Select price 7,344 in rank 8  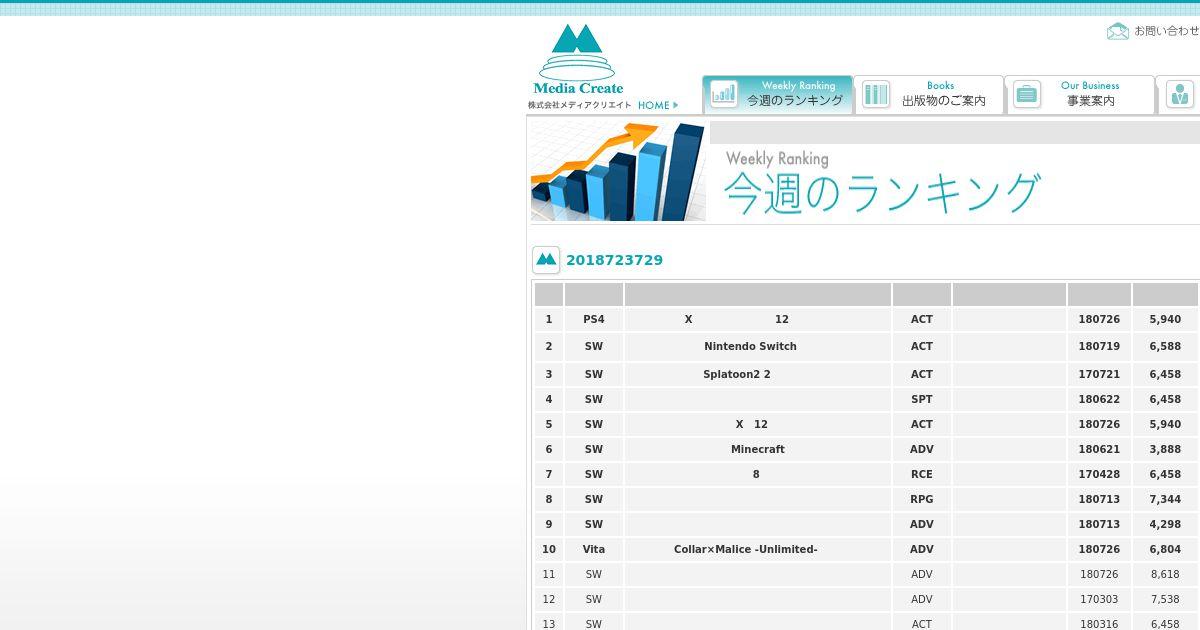[x=1166, y=499]
